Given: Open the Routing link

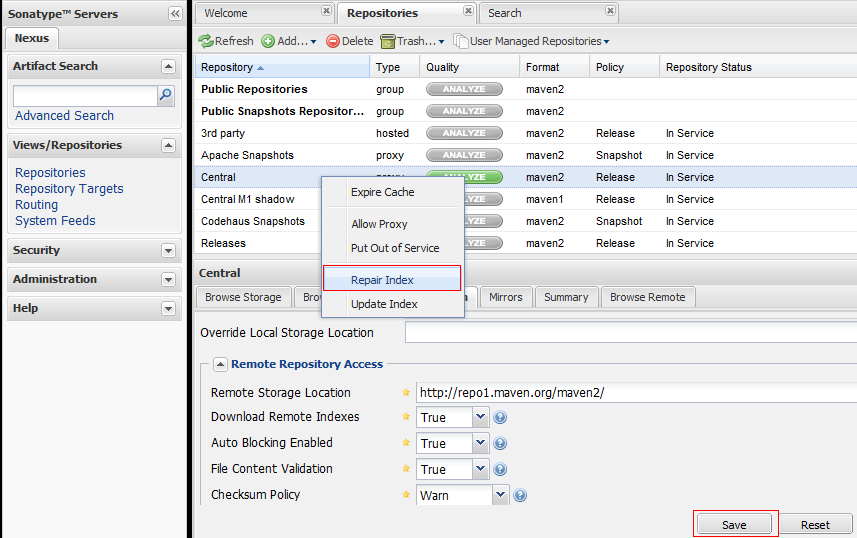Looking at the screenshot, I should (37, 205).
